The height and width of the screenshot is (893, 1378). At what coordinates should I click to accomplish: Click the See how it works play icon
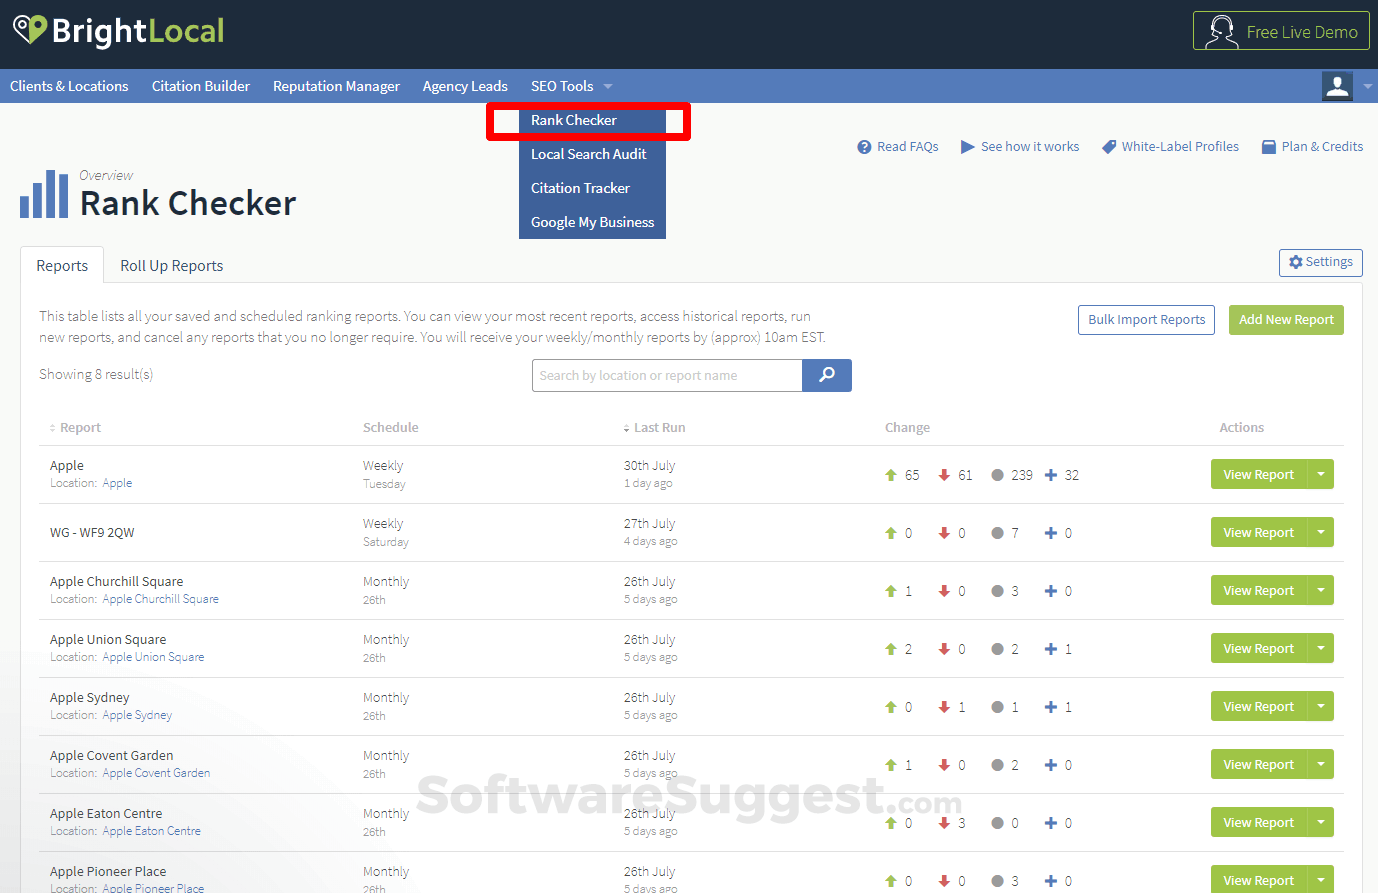(x=967, y=146)
